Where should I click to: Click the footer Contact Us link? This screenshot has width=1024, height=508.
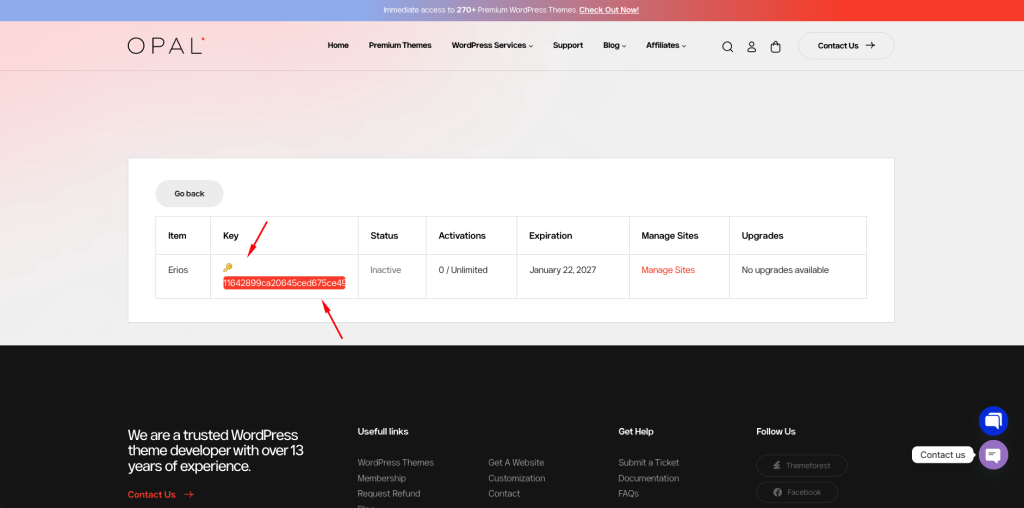pos(161,494)
